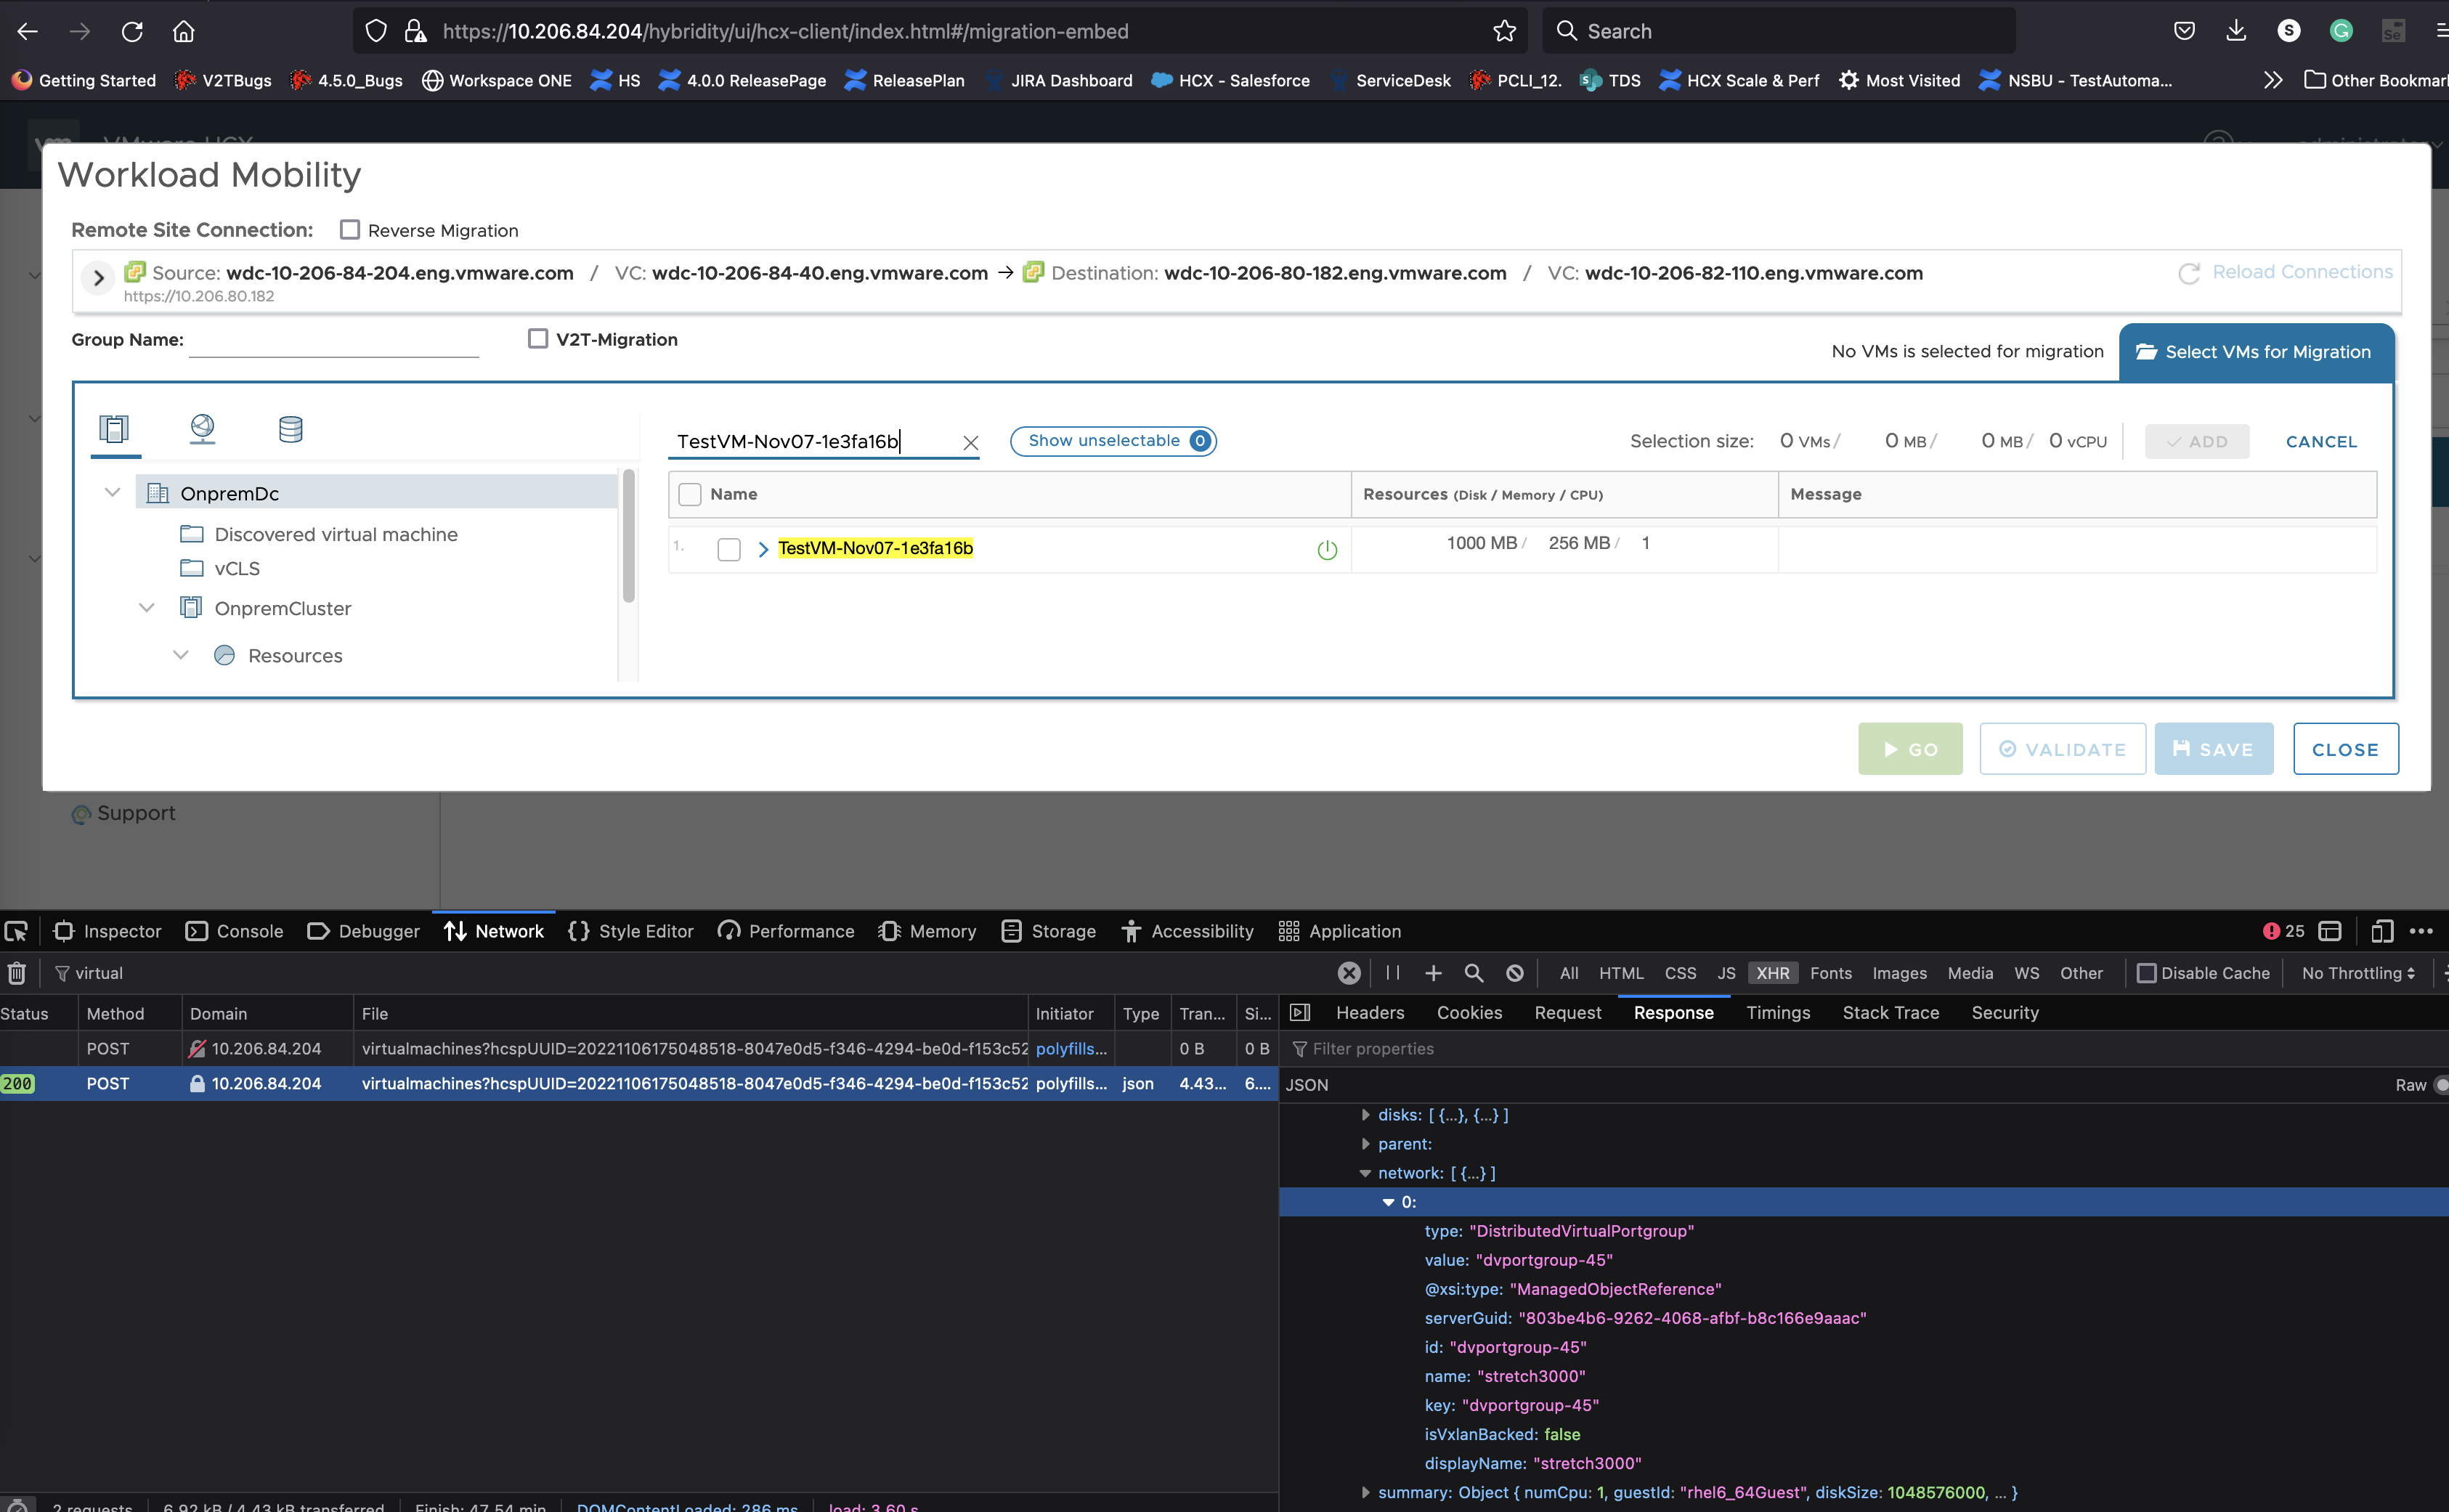Image resolution: width=2449 pixels, height=1512 pixels.
Task: Expand the remote site connection details
Action: pyautogui.click(x=98, y=278)
